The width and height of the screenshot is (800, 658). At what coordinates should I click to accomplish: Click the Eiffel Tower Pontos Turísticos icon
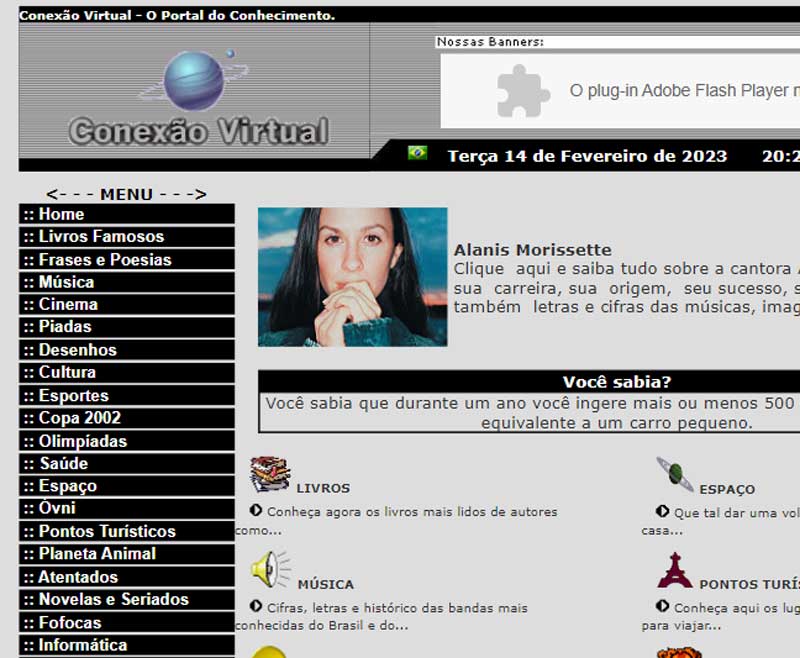pyautogui.click(x=675, y=570)
